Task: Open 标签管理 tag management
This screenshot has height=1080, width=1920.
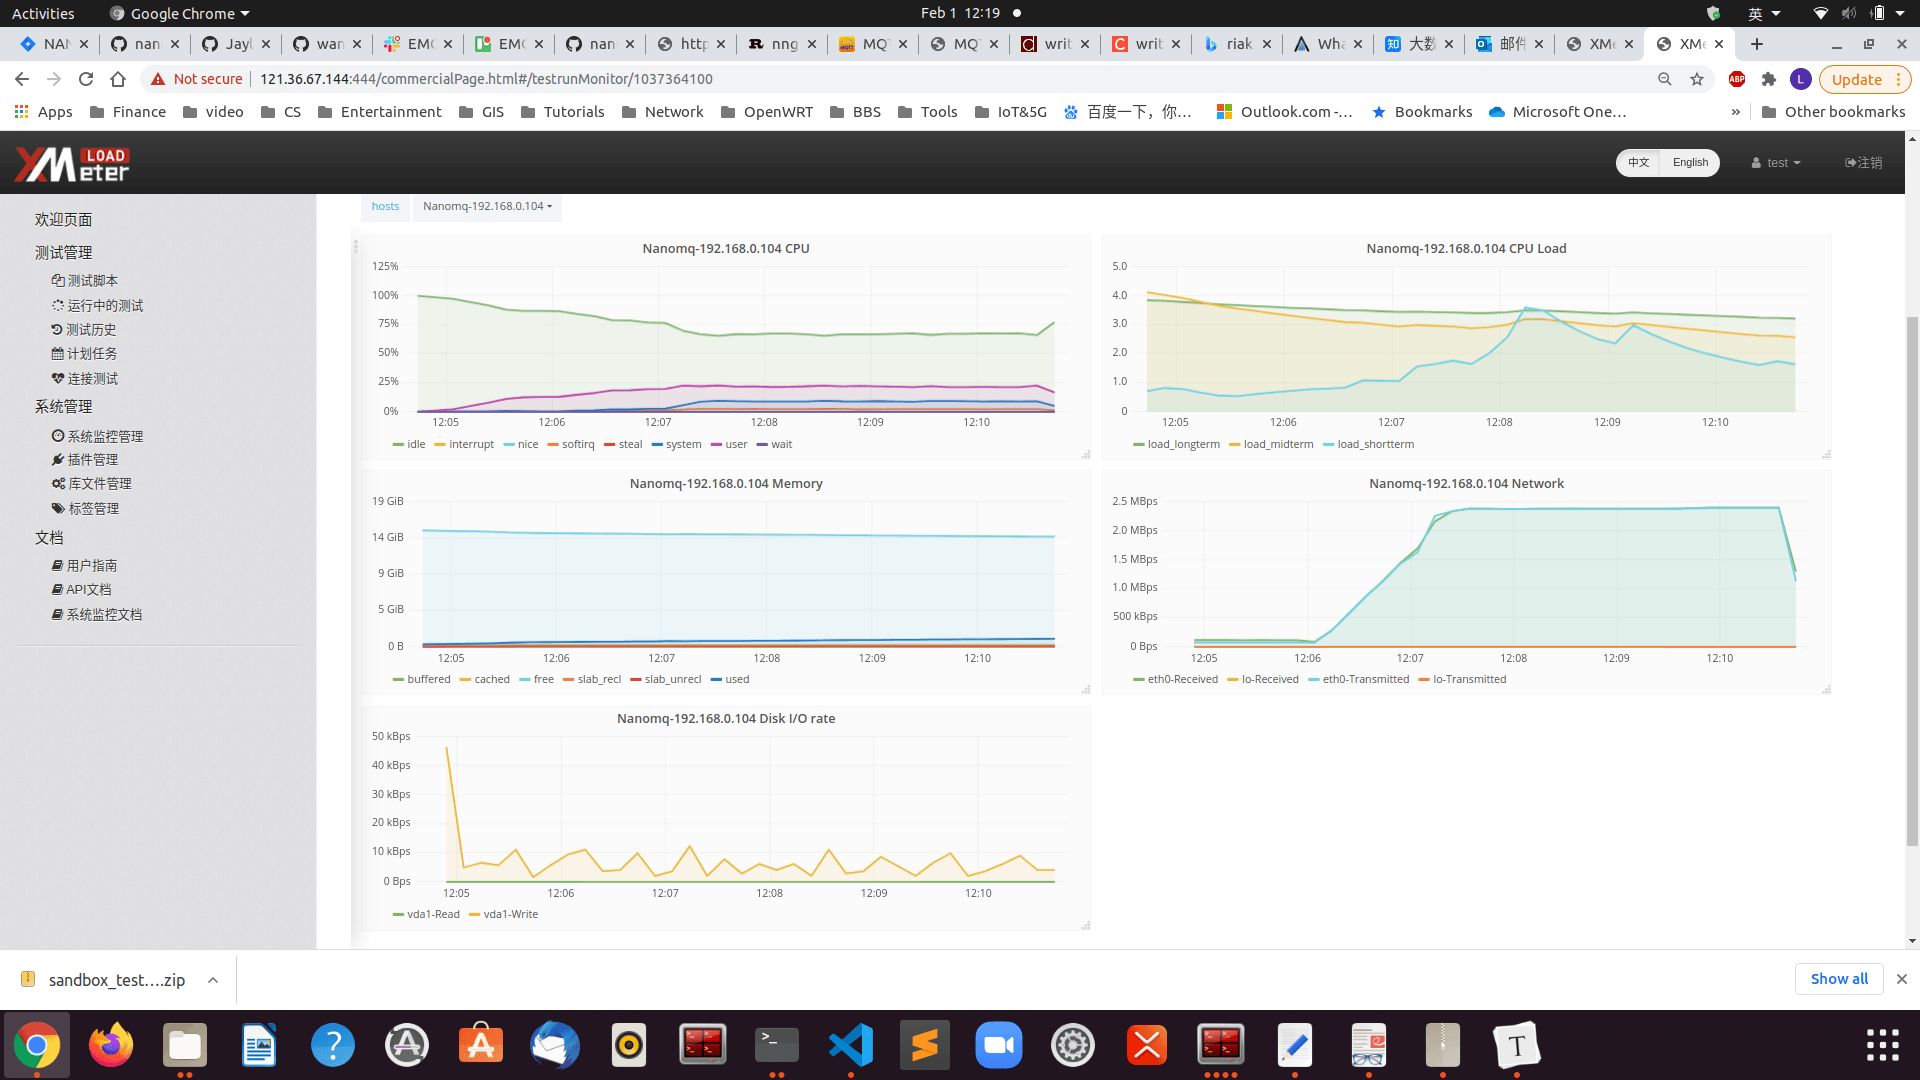Action: click(92, 509)
